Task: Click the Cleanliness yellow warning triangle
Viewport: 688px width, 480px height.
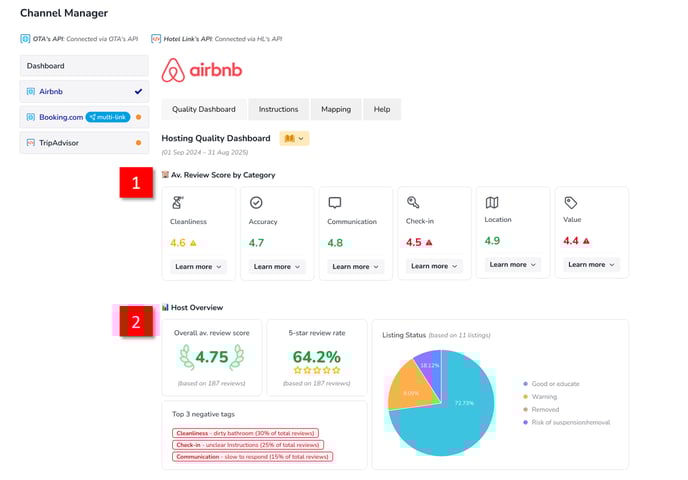Action: click(194, 243)
